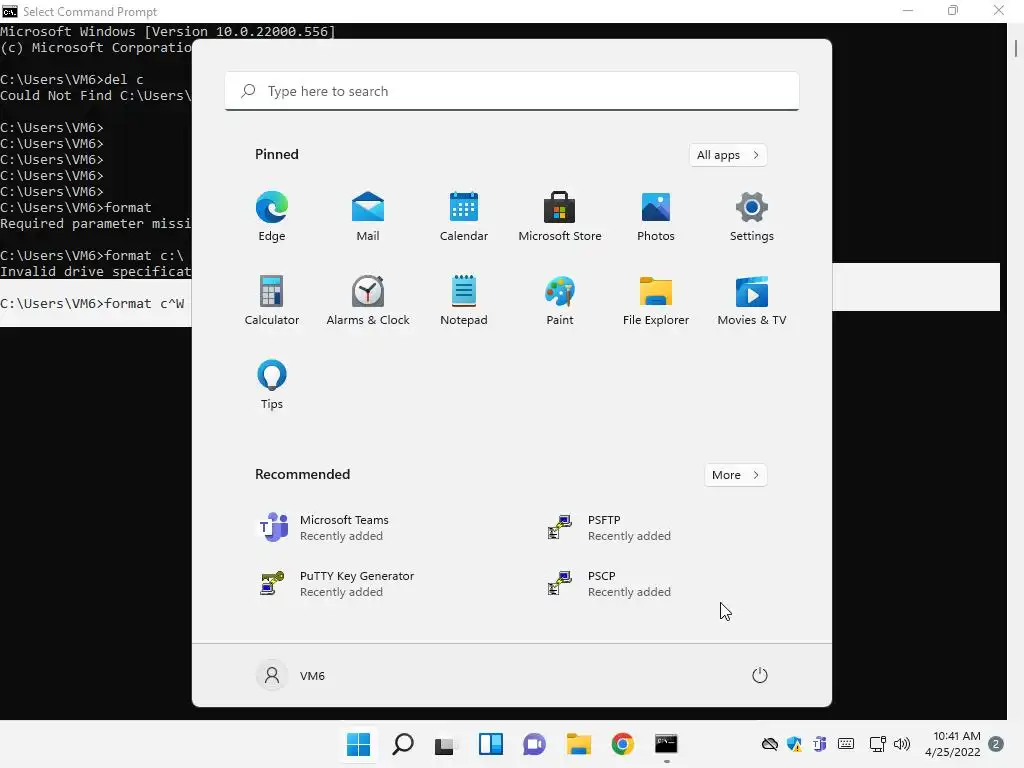Click the power button in Start menu
Image resolution: width=1024 pixels, height=768 pixels.
pyautogui.click(x=760, y=675)
